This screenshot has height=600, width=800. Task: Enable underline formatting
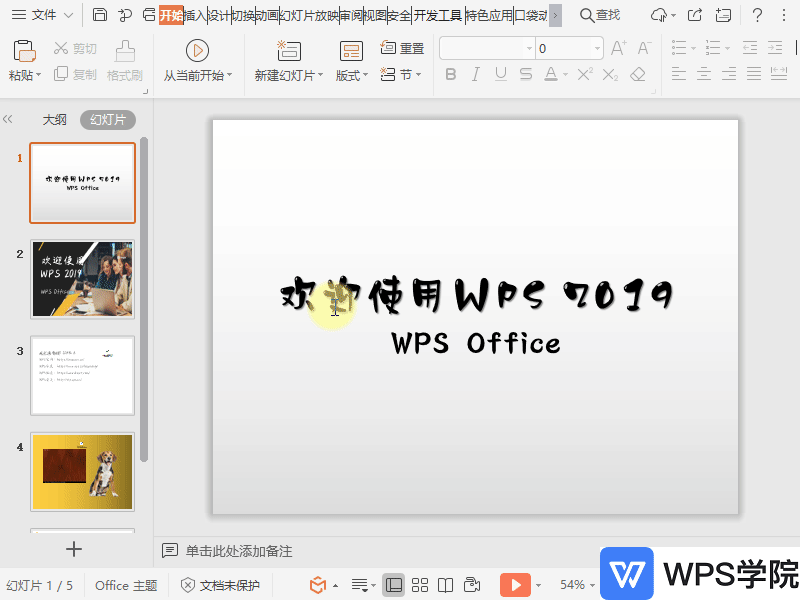click(500, 75)
